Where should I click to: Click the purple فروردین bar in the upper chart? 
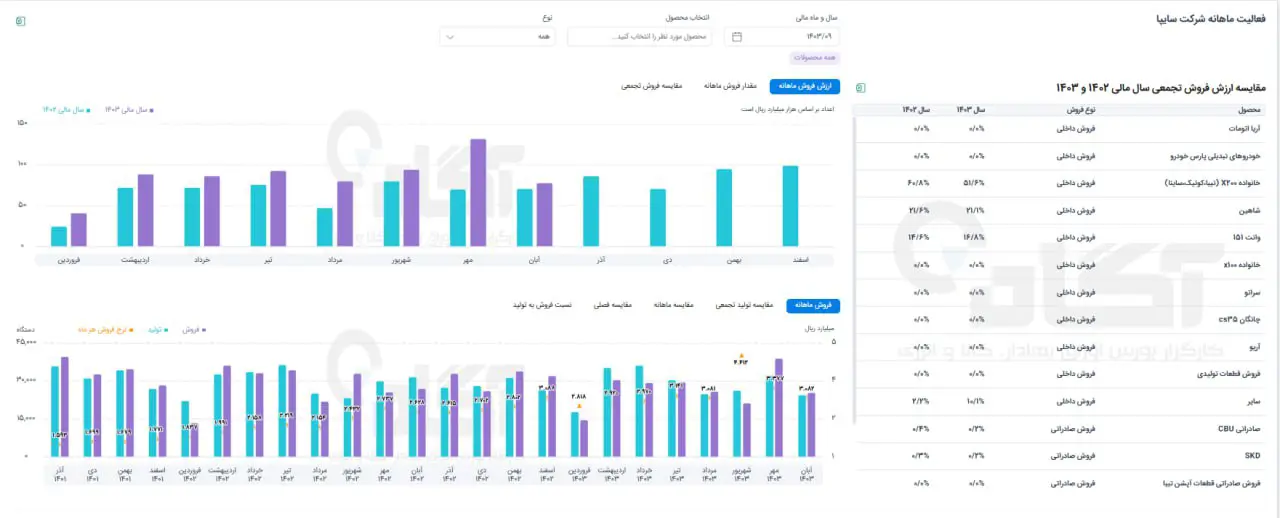pos(78,230)
